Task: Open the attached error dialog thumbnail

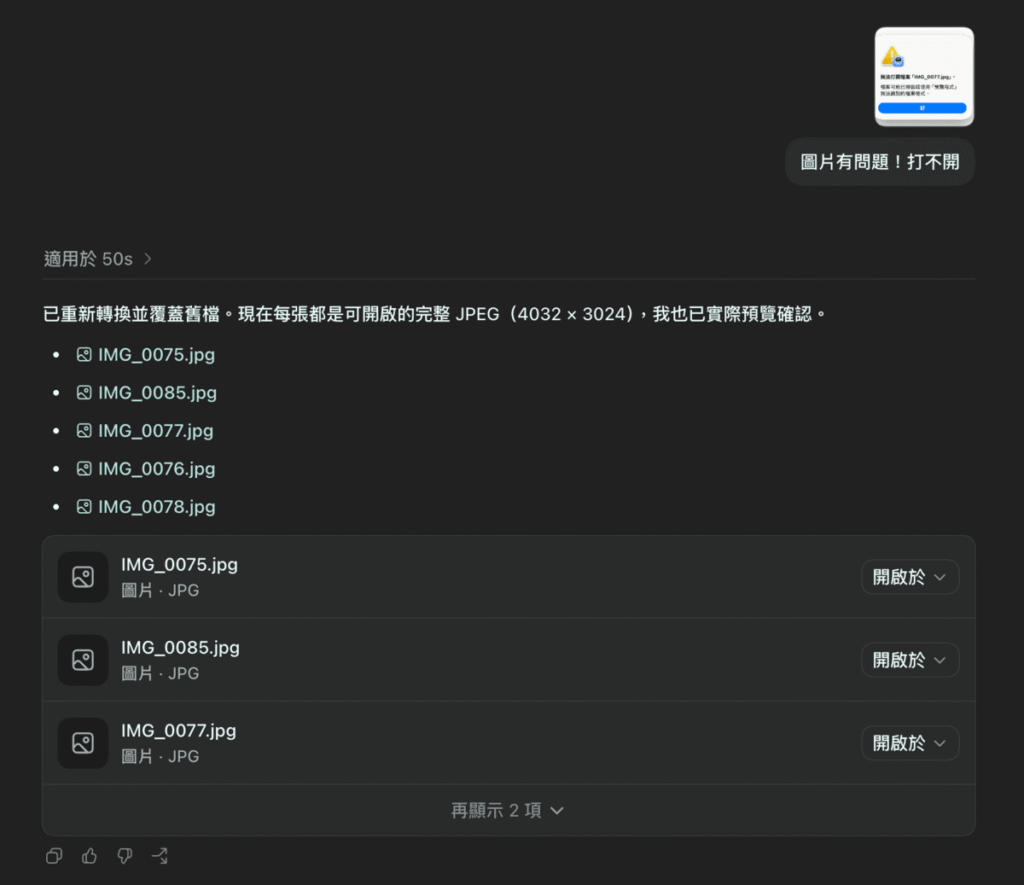Action: 924,76
